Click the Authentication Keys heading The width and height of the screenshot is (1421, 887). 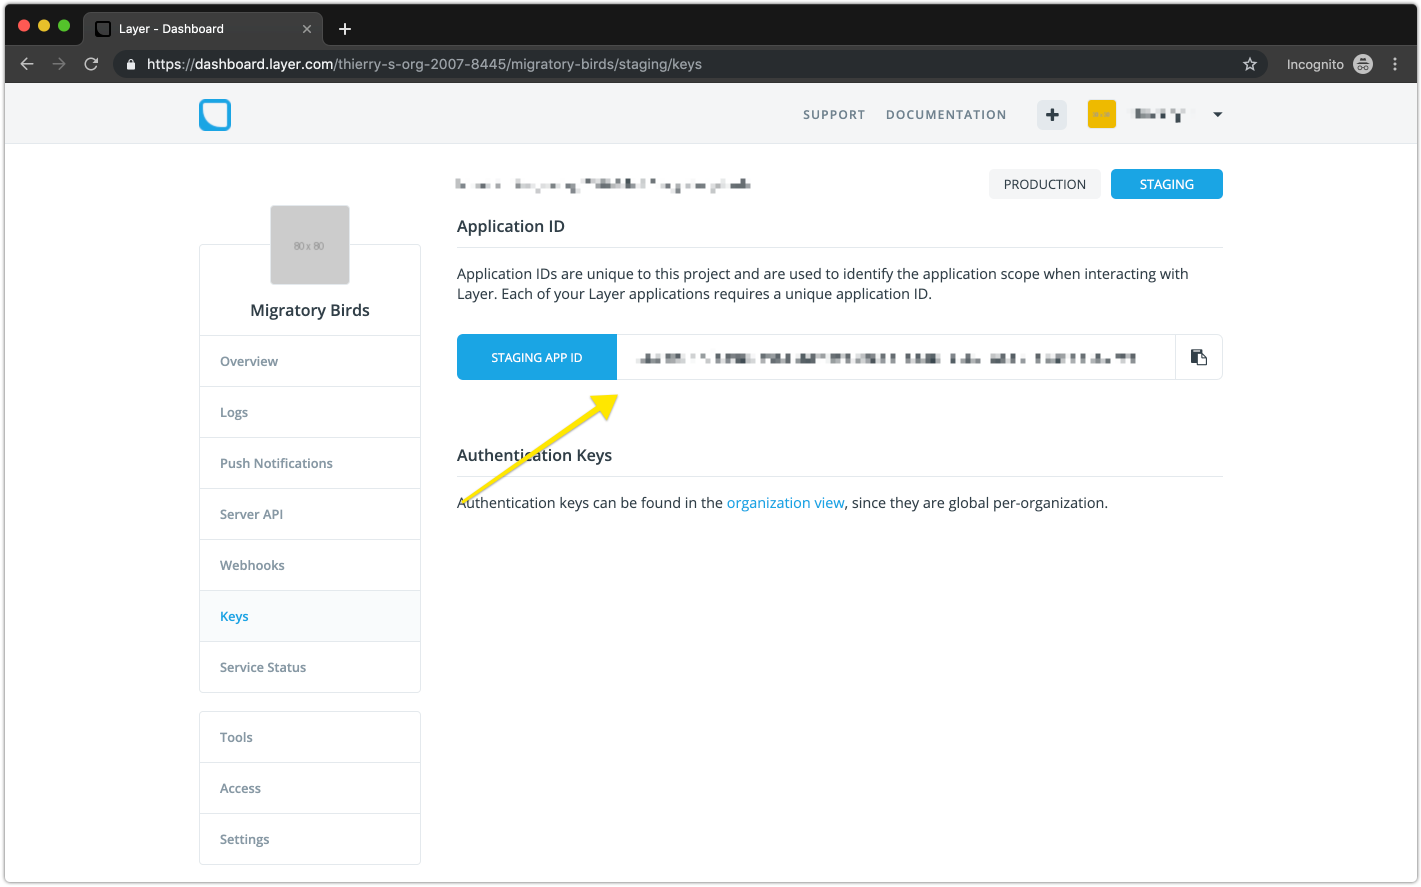pos(534,455)
